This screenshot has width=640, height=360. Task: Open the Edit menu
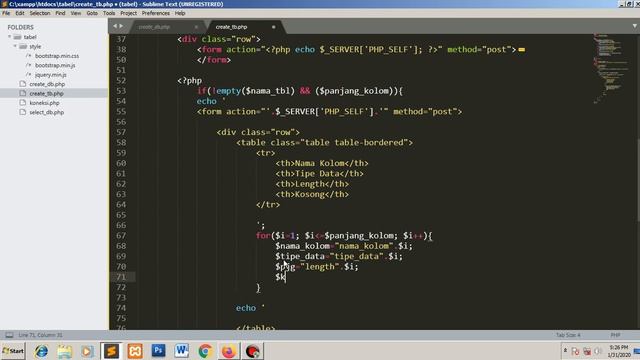(x=20, y=13)
